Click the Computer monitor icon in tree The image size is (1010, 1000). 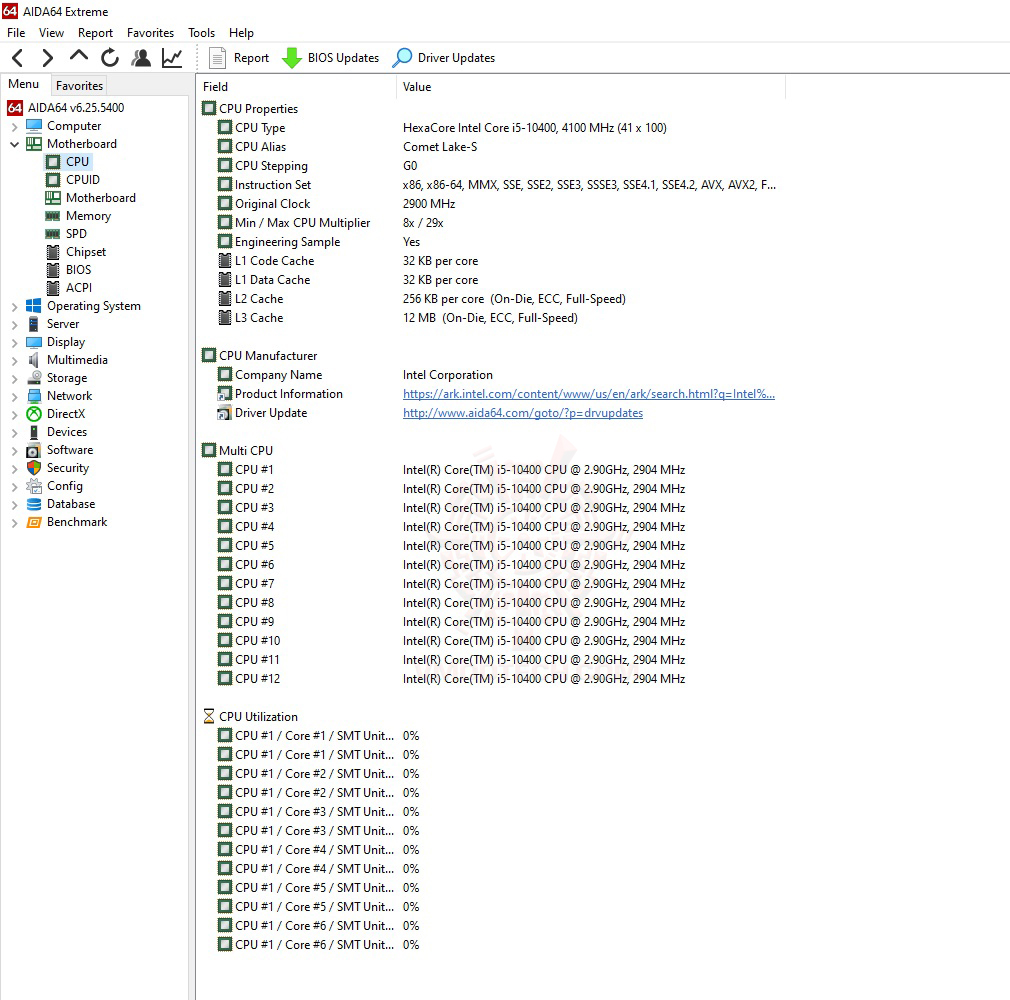click(33, 126)
